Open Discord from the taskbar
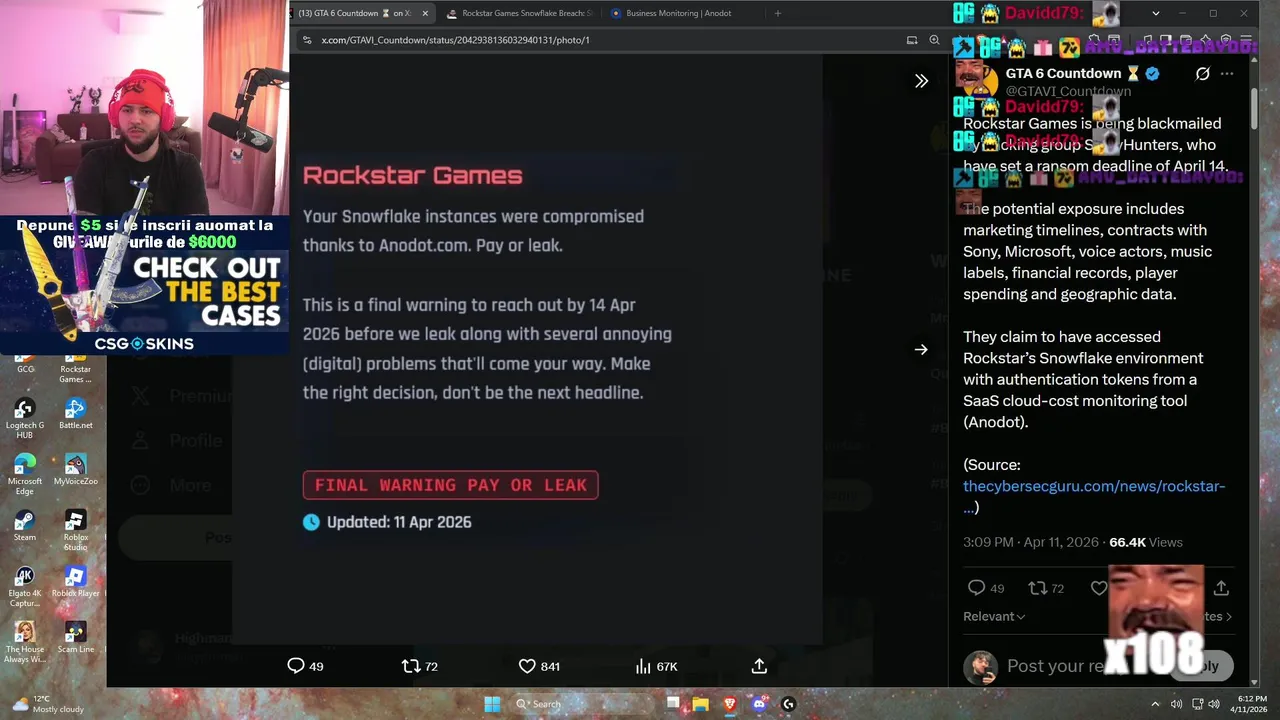 [759, 704]
